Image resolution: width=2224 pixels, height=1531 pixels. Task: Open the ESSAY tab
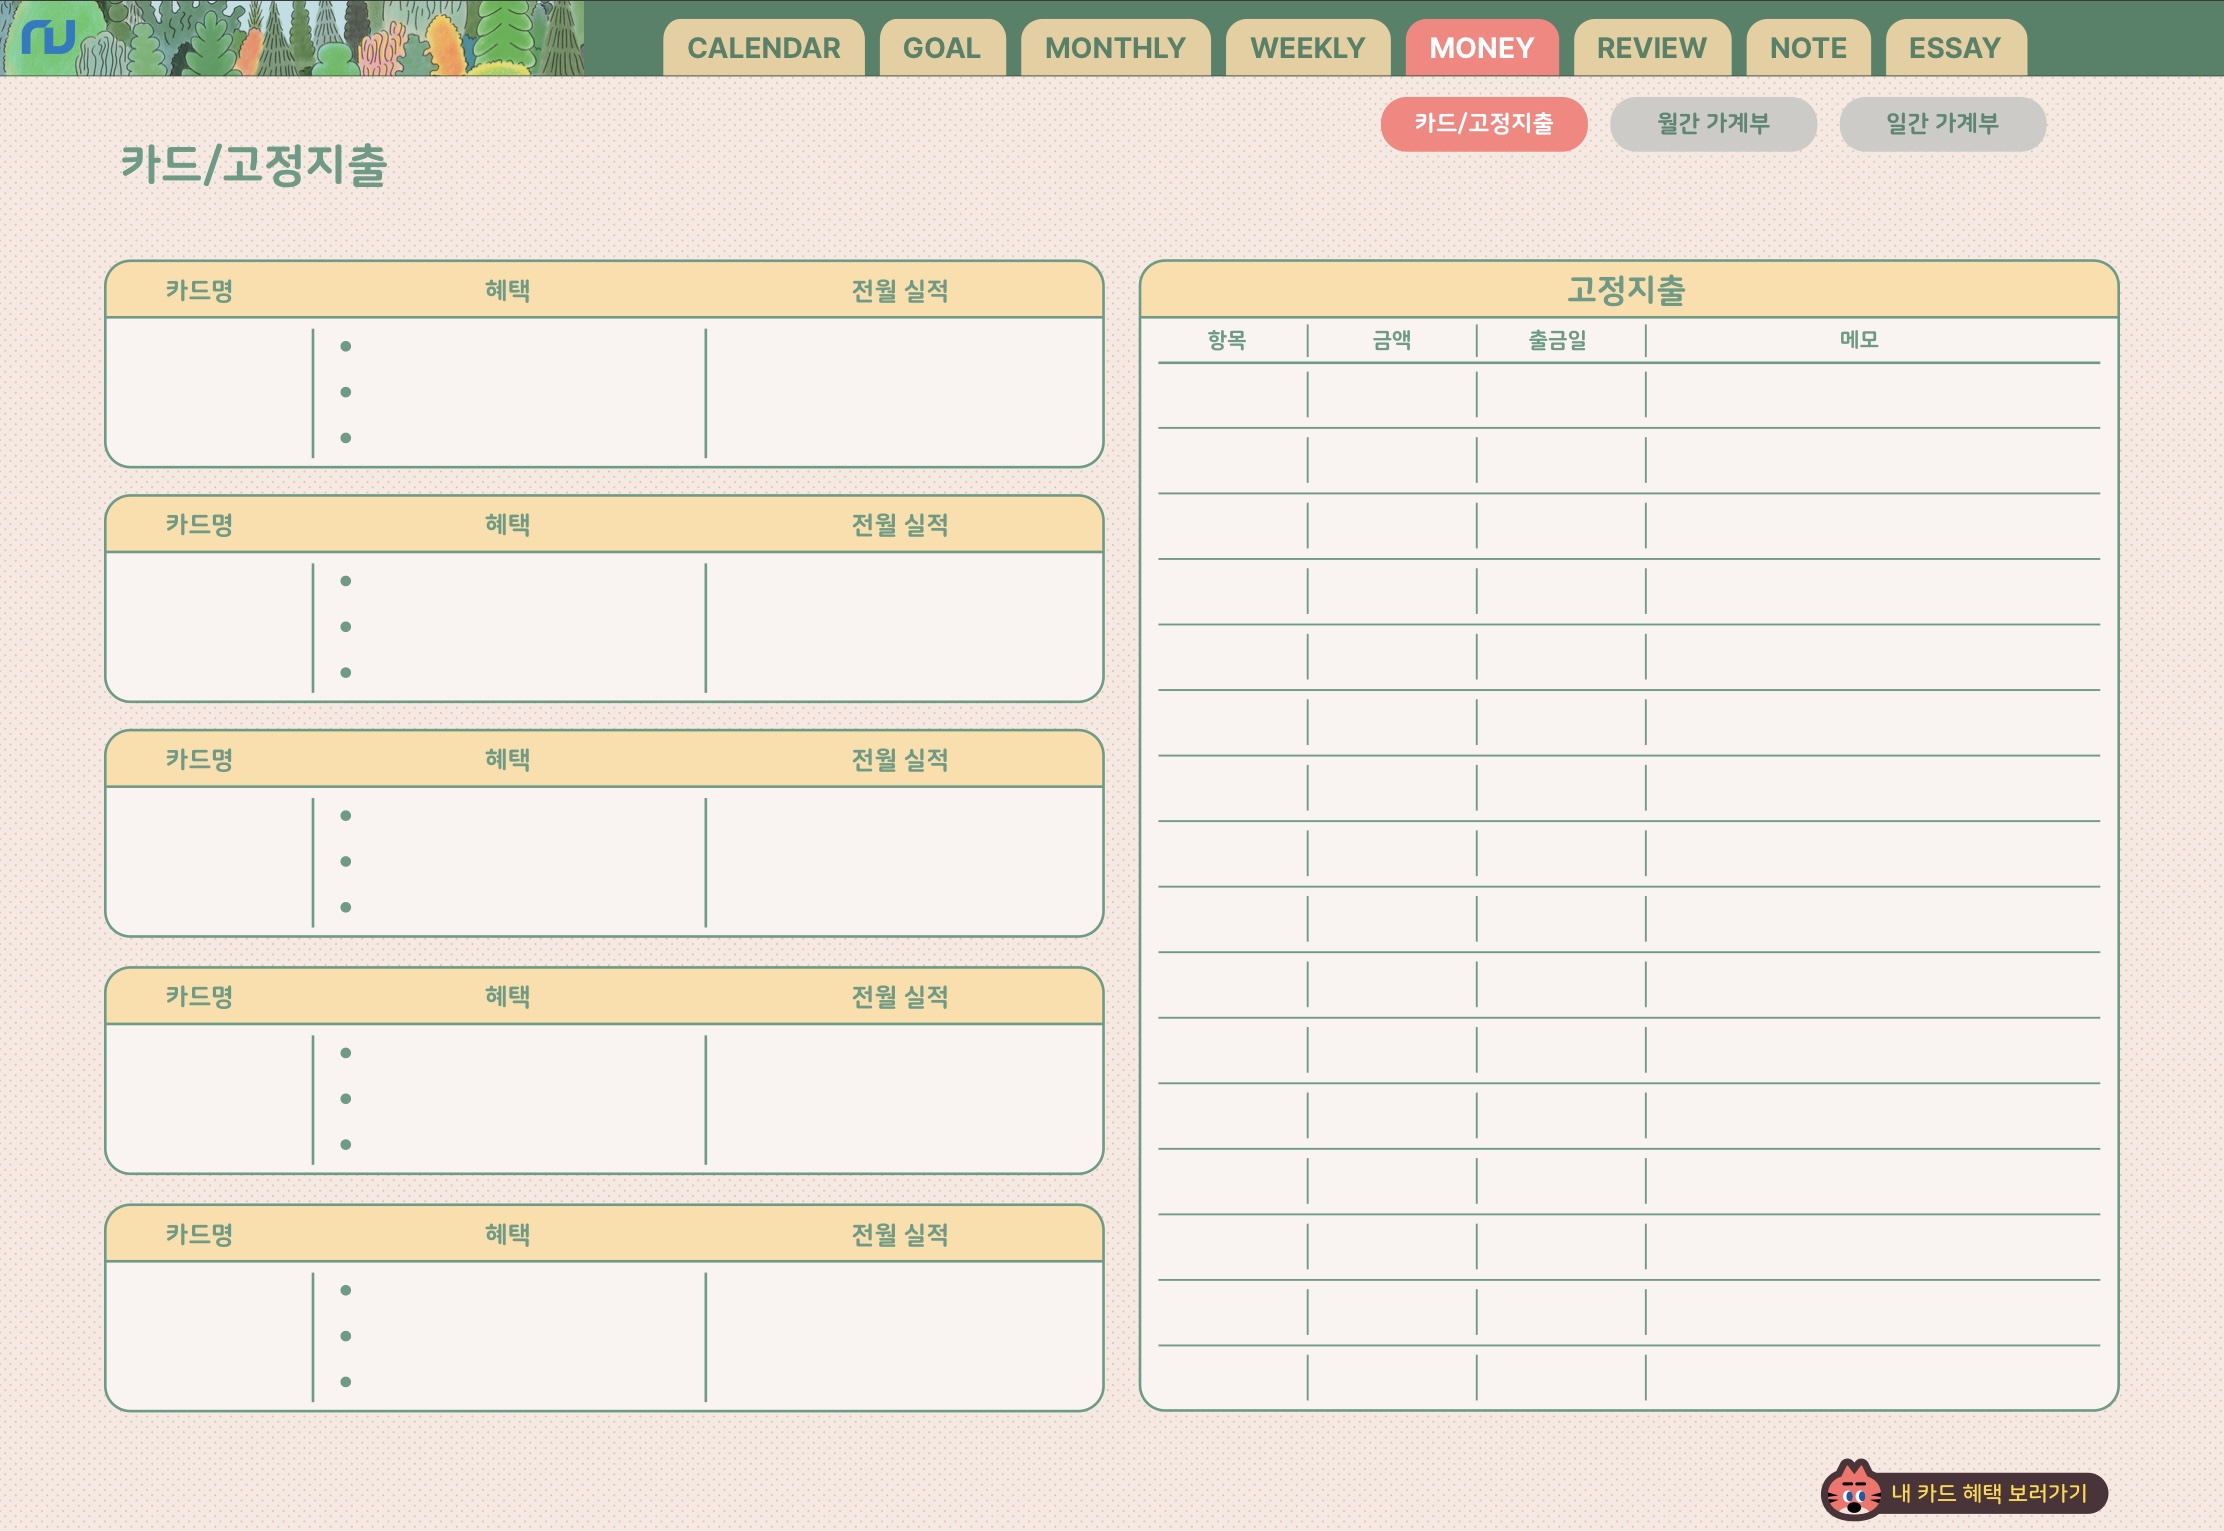tap(1954, 48)
